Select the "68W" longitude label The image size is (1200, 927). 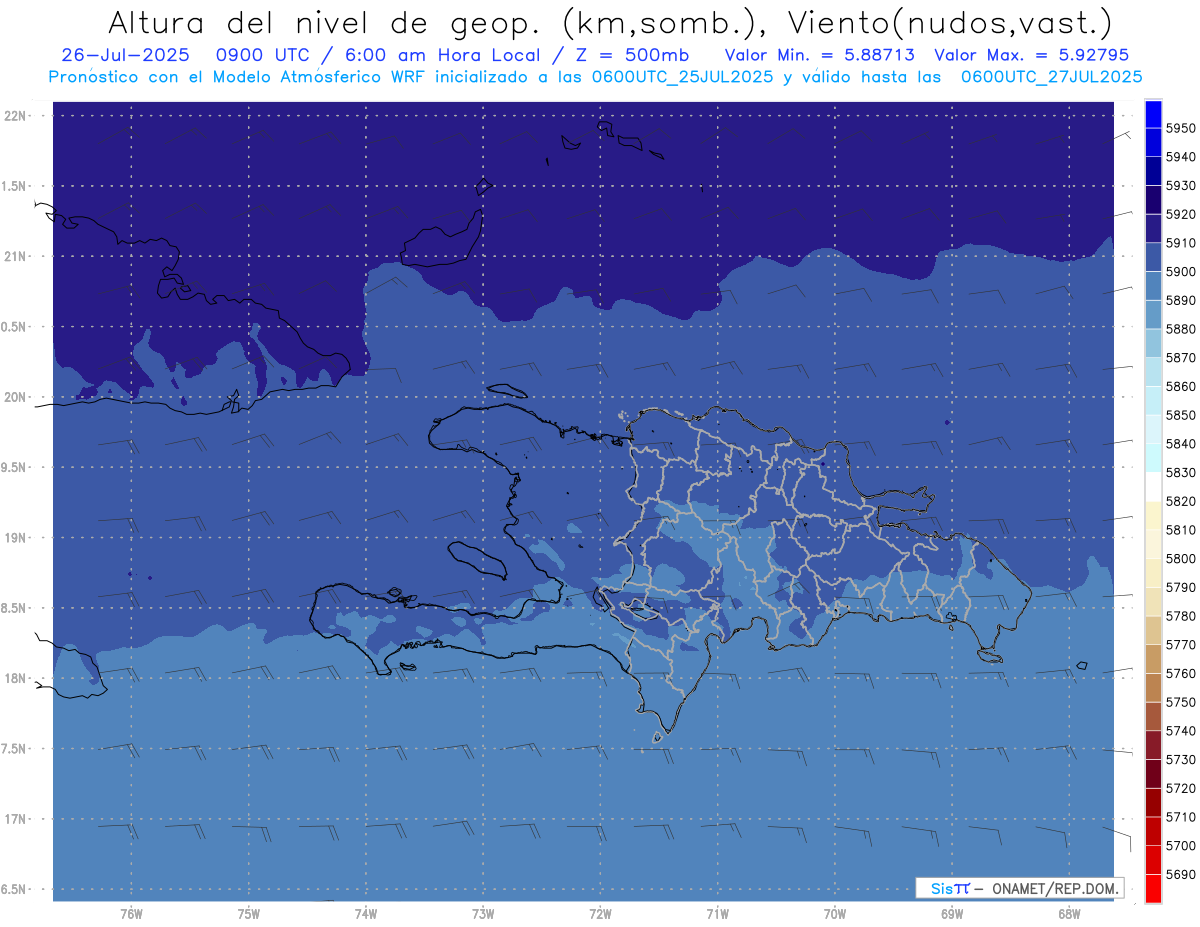pyautogui.click(x=1069, y=913)
